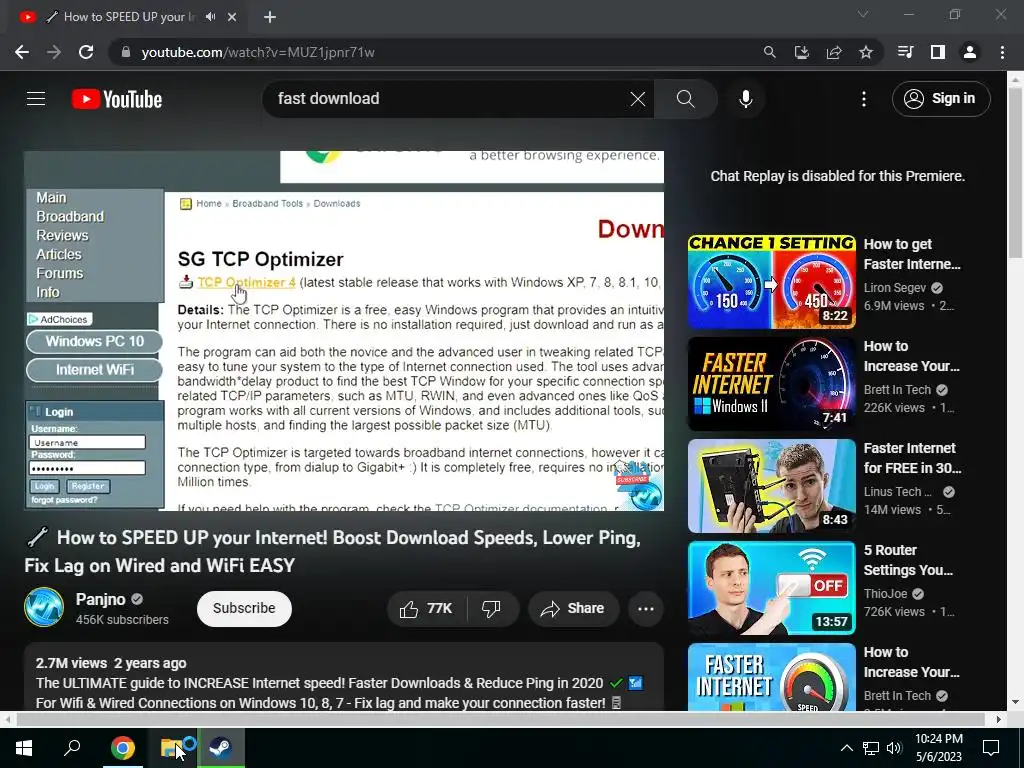The height and width of the screenshot is (768, 1024).
Task: Share this video
Action: click(x=573, y=609)
